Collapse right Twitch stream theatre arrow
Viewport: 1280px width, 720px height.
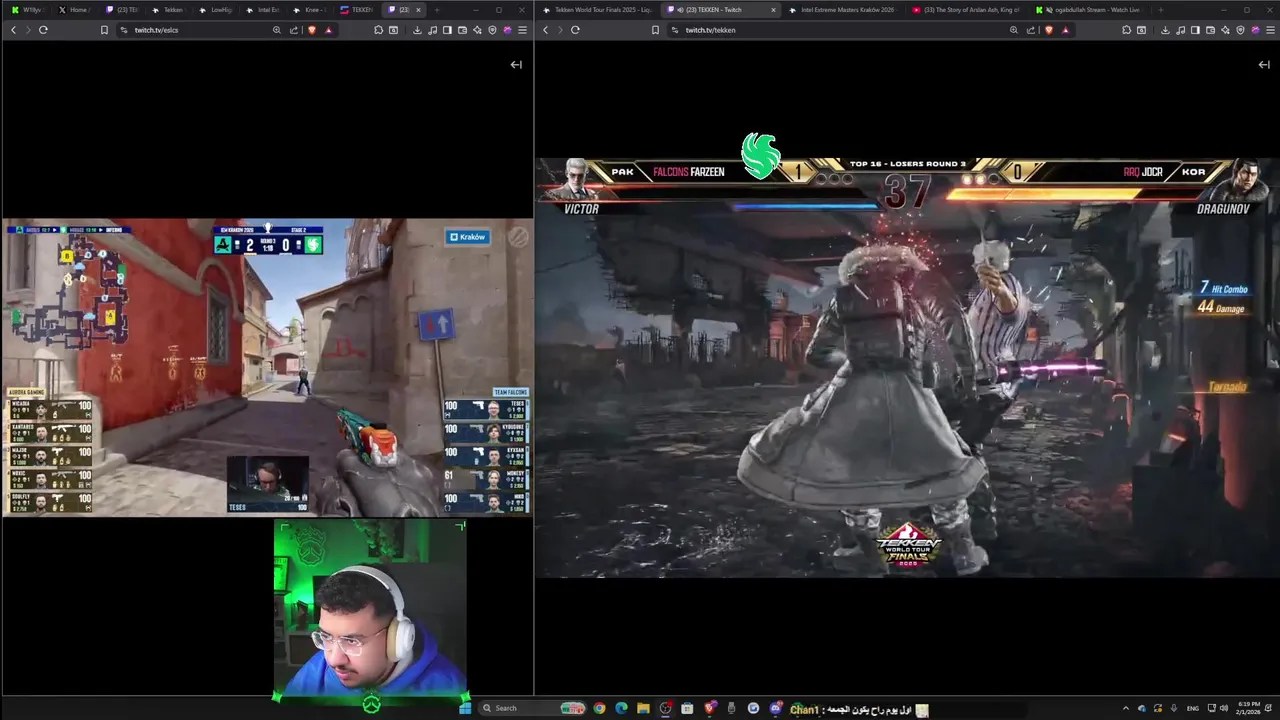1264,64
